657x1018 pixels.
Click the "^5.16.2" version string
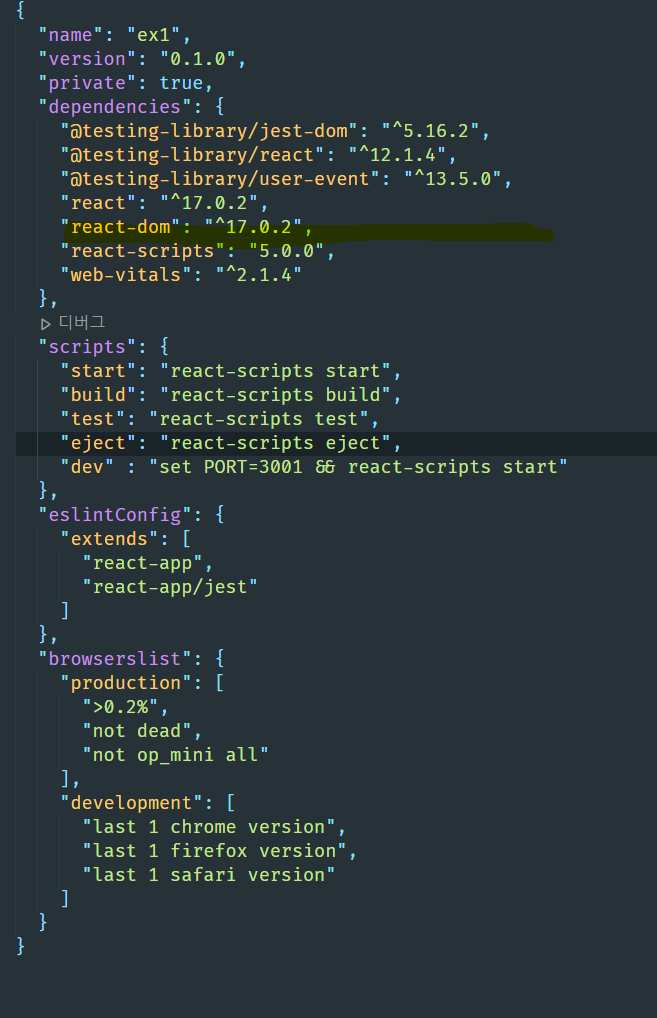[430, 131]
